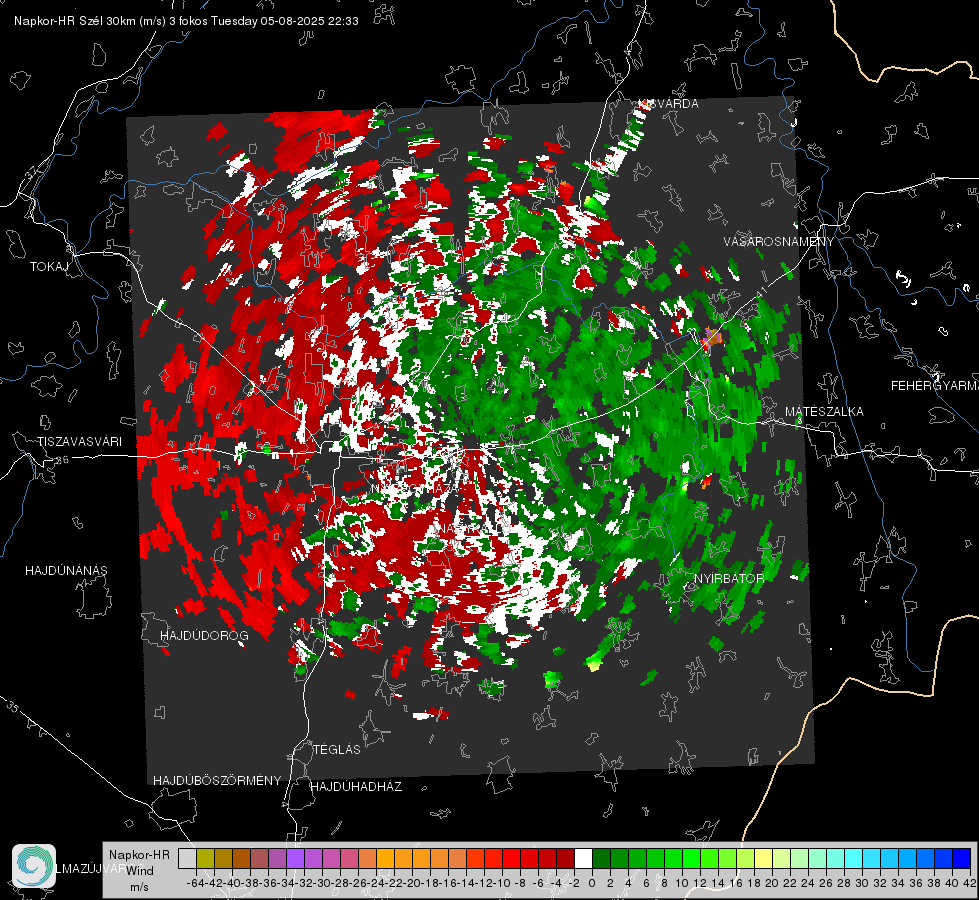Click the NYÍRBÁTOR town label

[x=729, y=578]
